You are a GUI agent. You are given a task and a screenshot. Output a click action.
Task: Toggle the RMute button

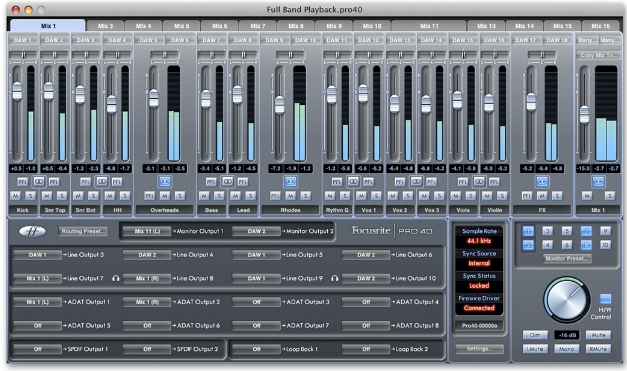click(598, 349)
